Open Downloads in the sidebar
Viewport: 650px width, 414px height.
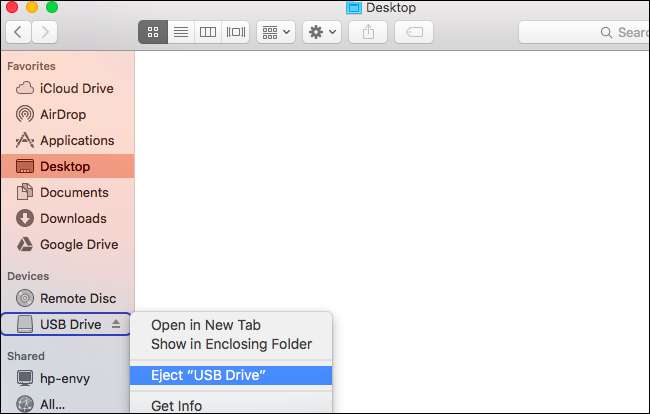68,218
